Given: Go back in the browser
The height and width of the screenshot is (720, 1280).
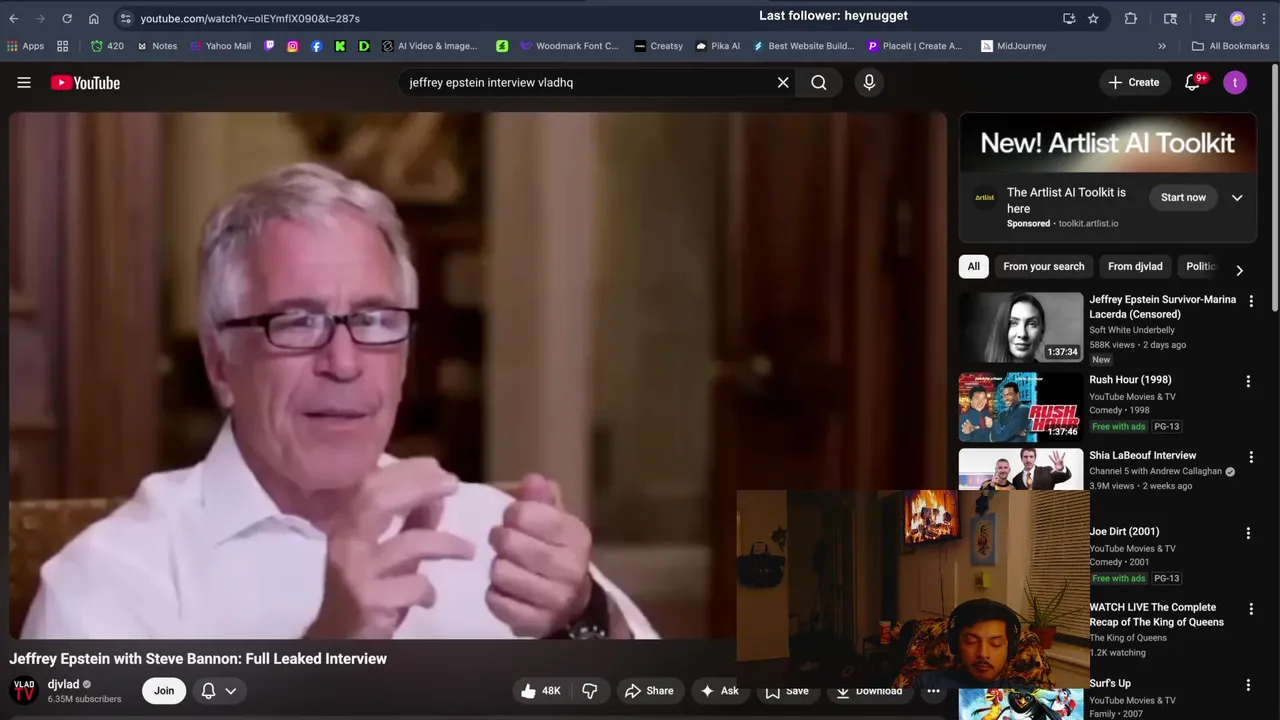Looking at the screenshot, I should click(x=14, y=18).
